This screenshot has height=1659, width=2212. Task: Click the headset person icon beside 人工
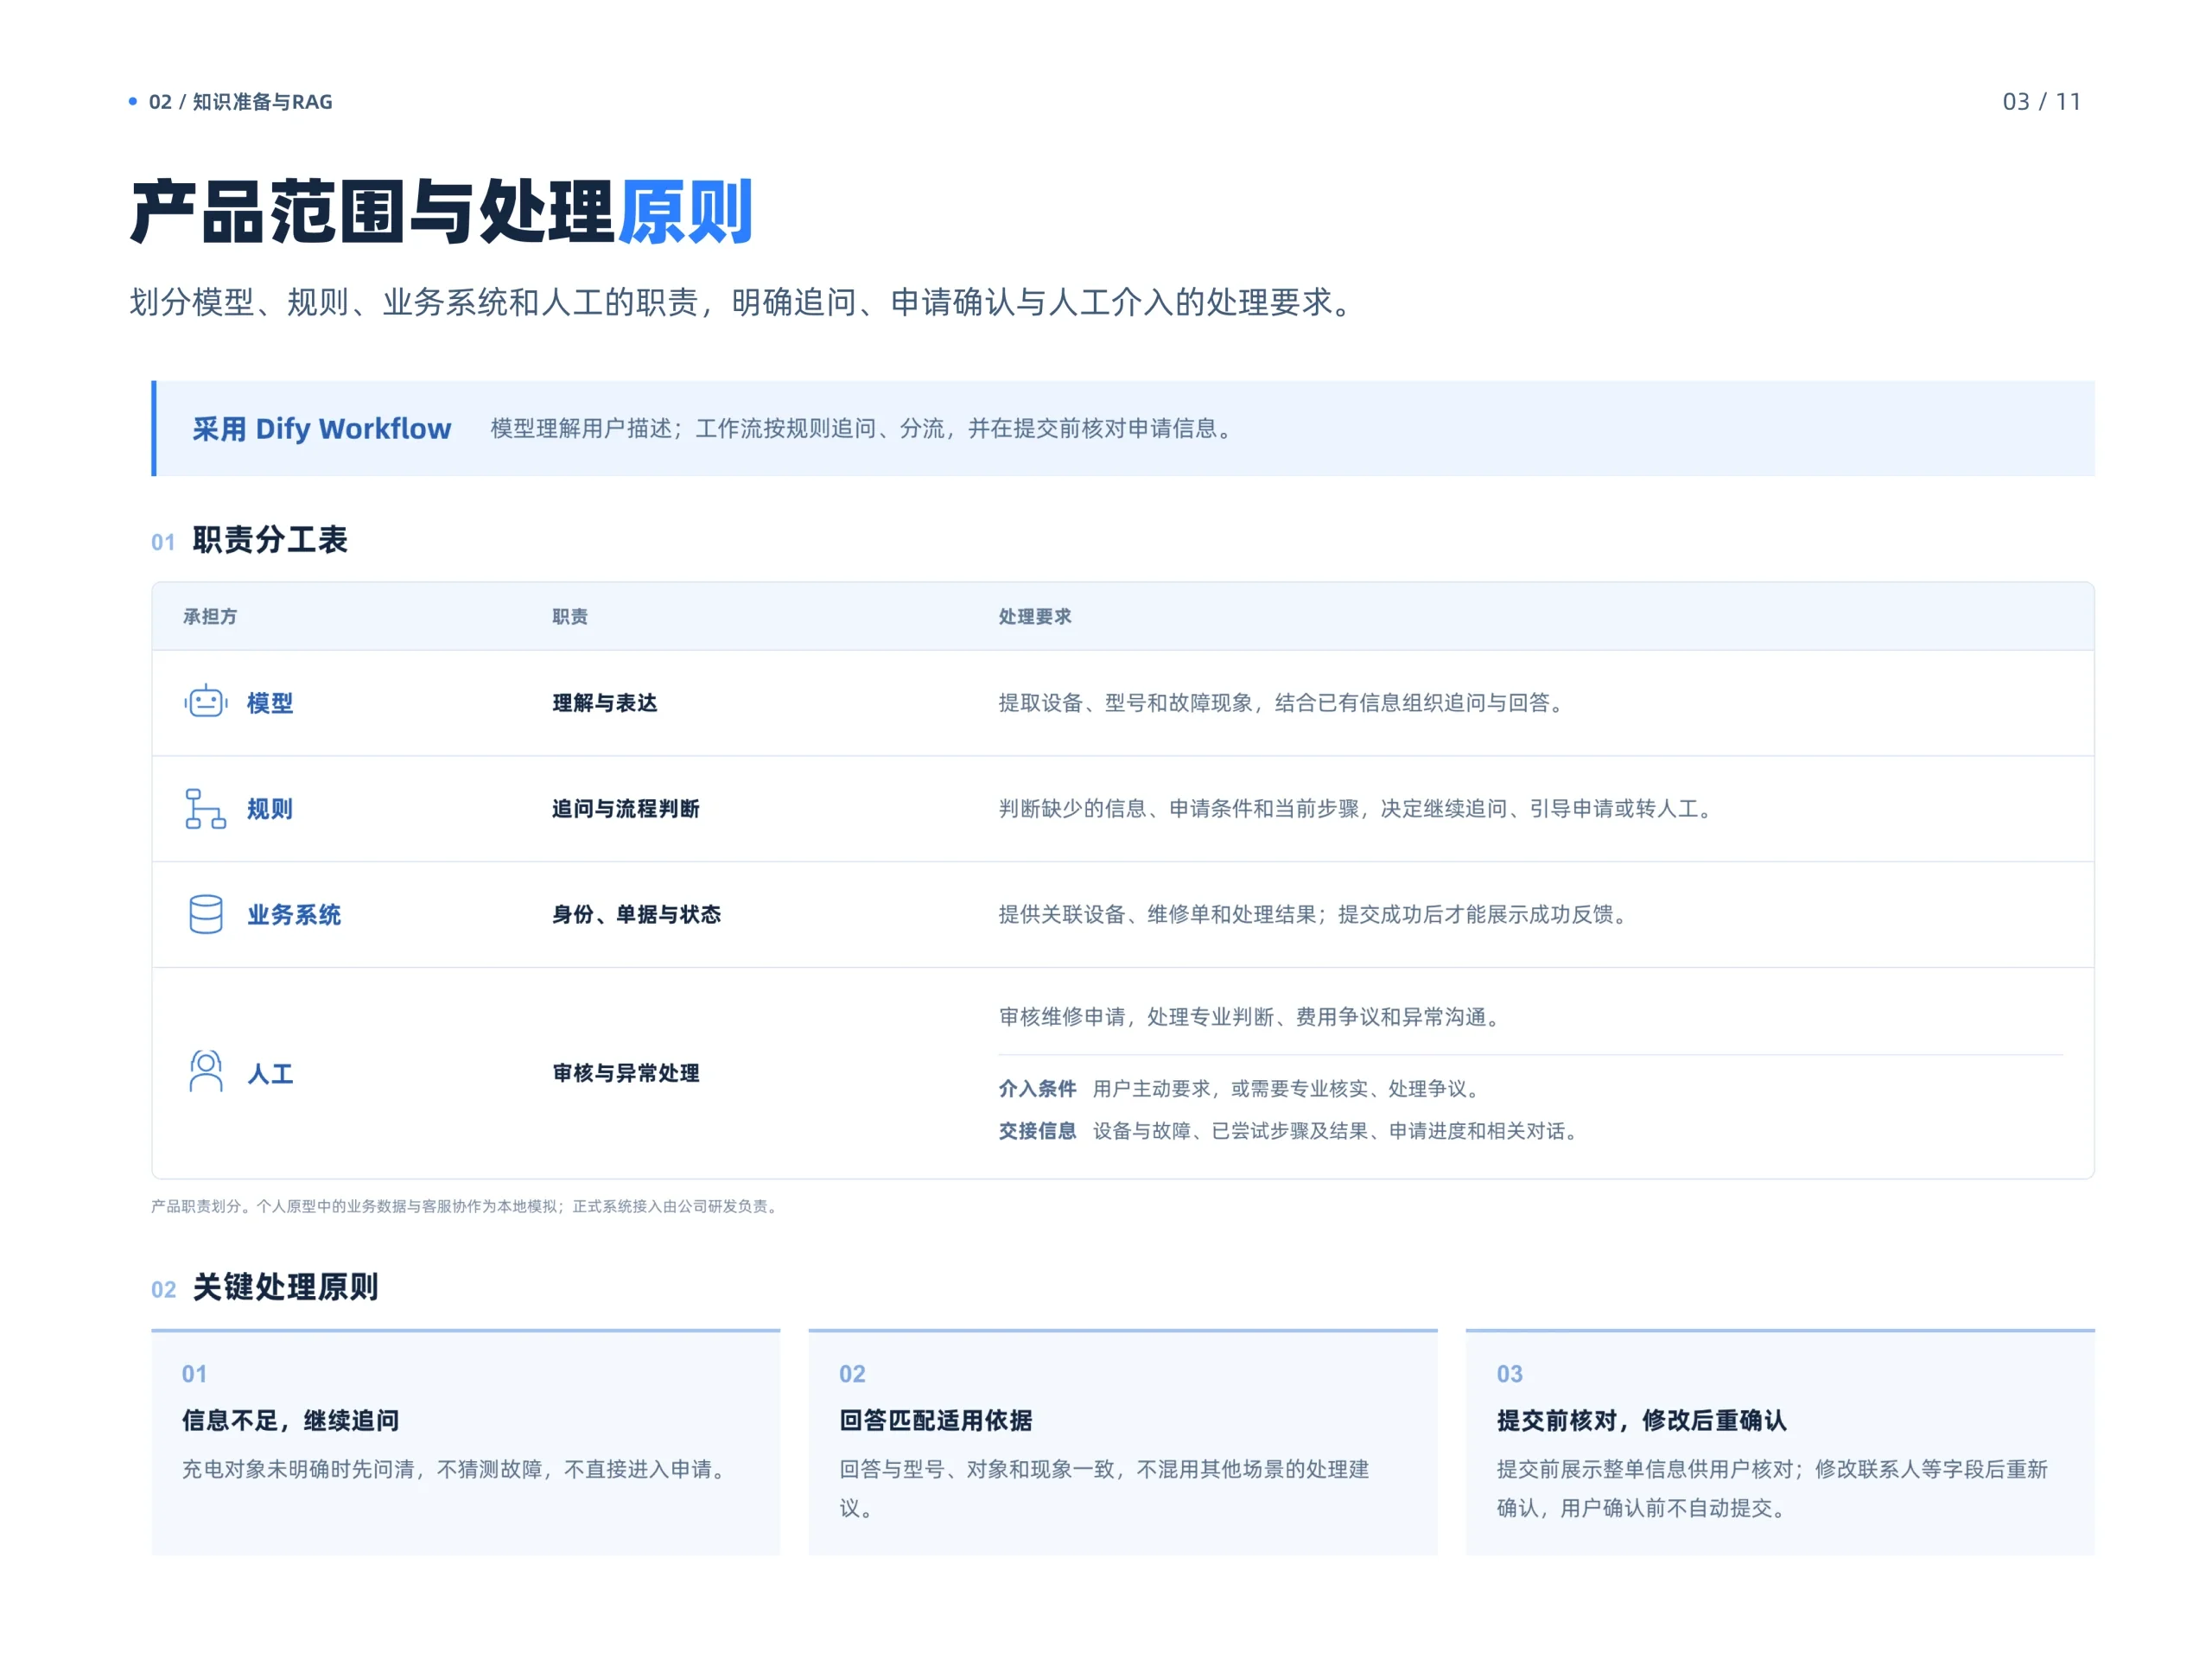point(206,1072)
